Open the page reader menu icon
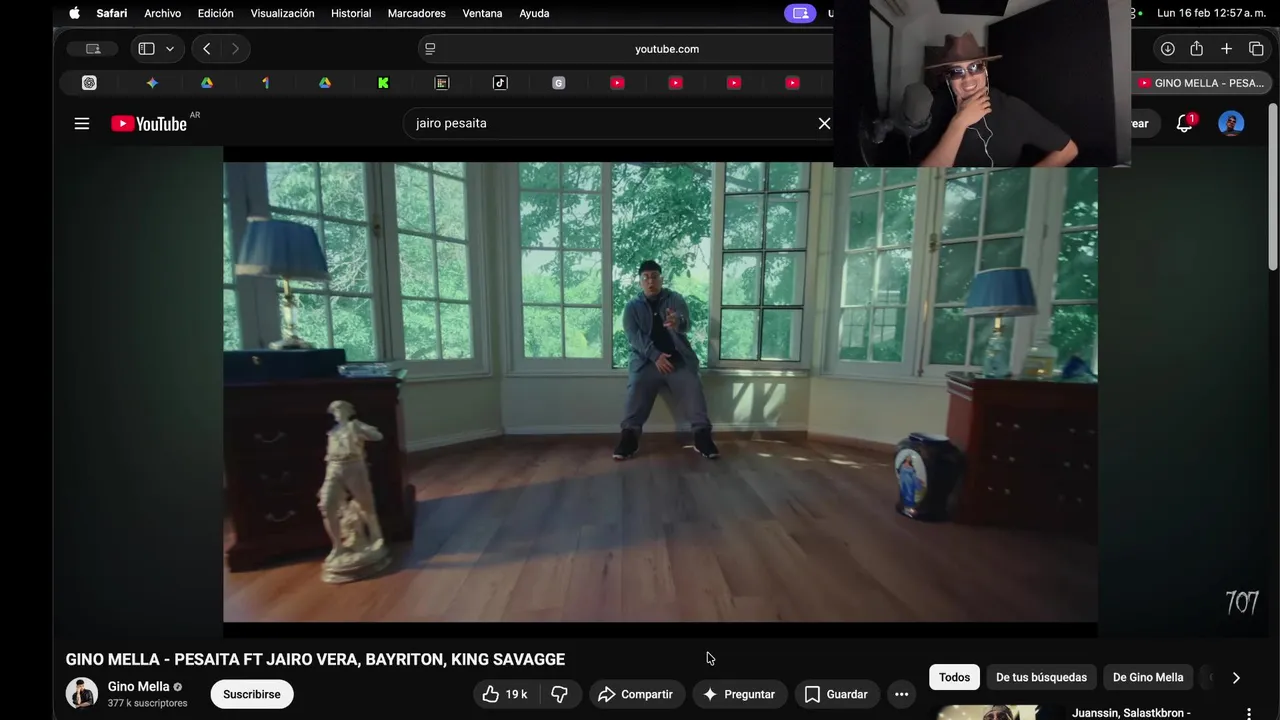1280x720 pixels. tap(430, 48)
